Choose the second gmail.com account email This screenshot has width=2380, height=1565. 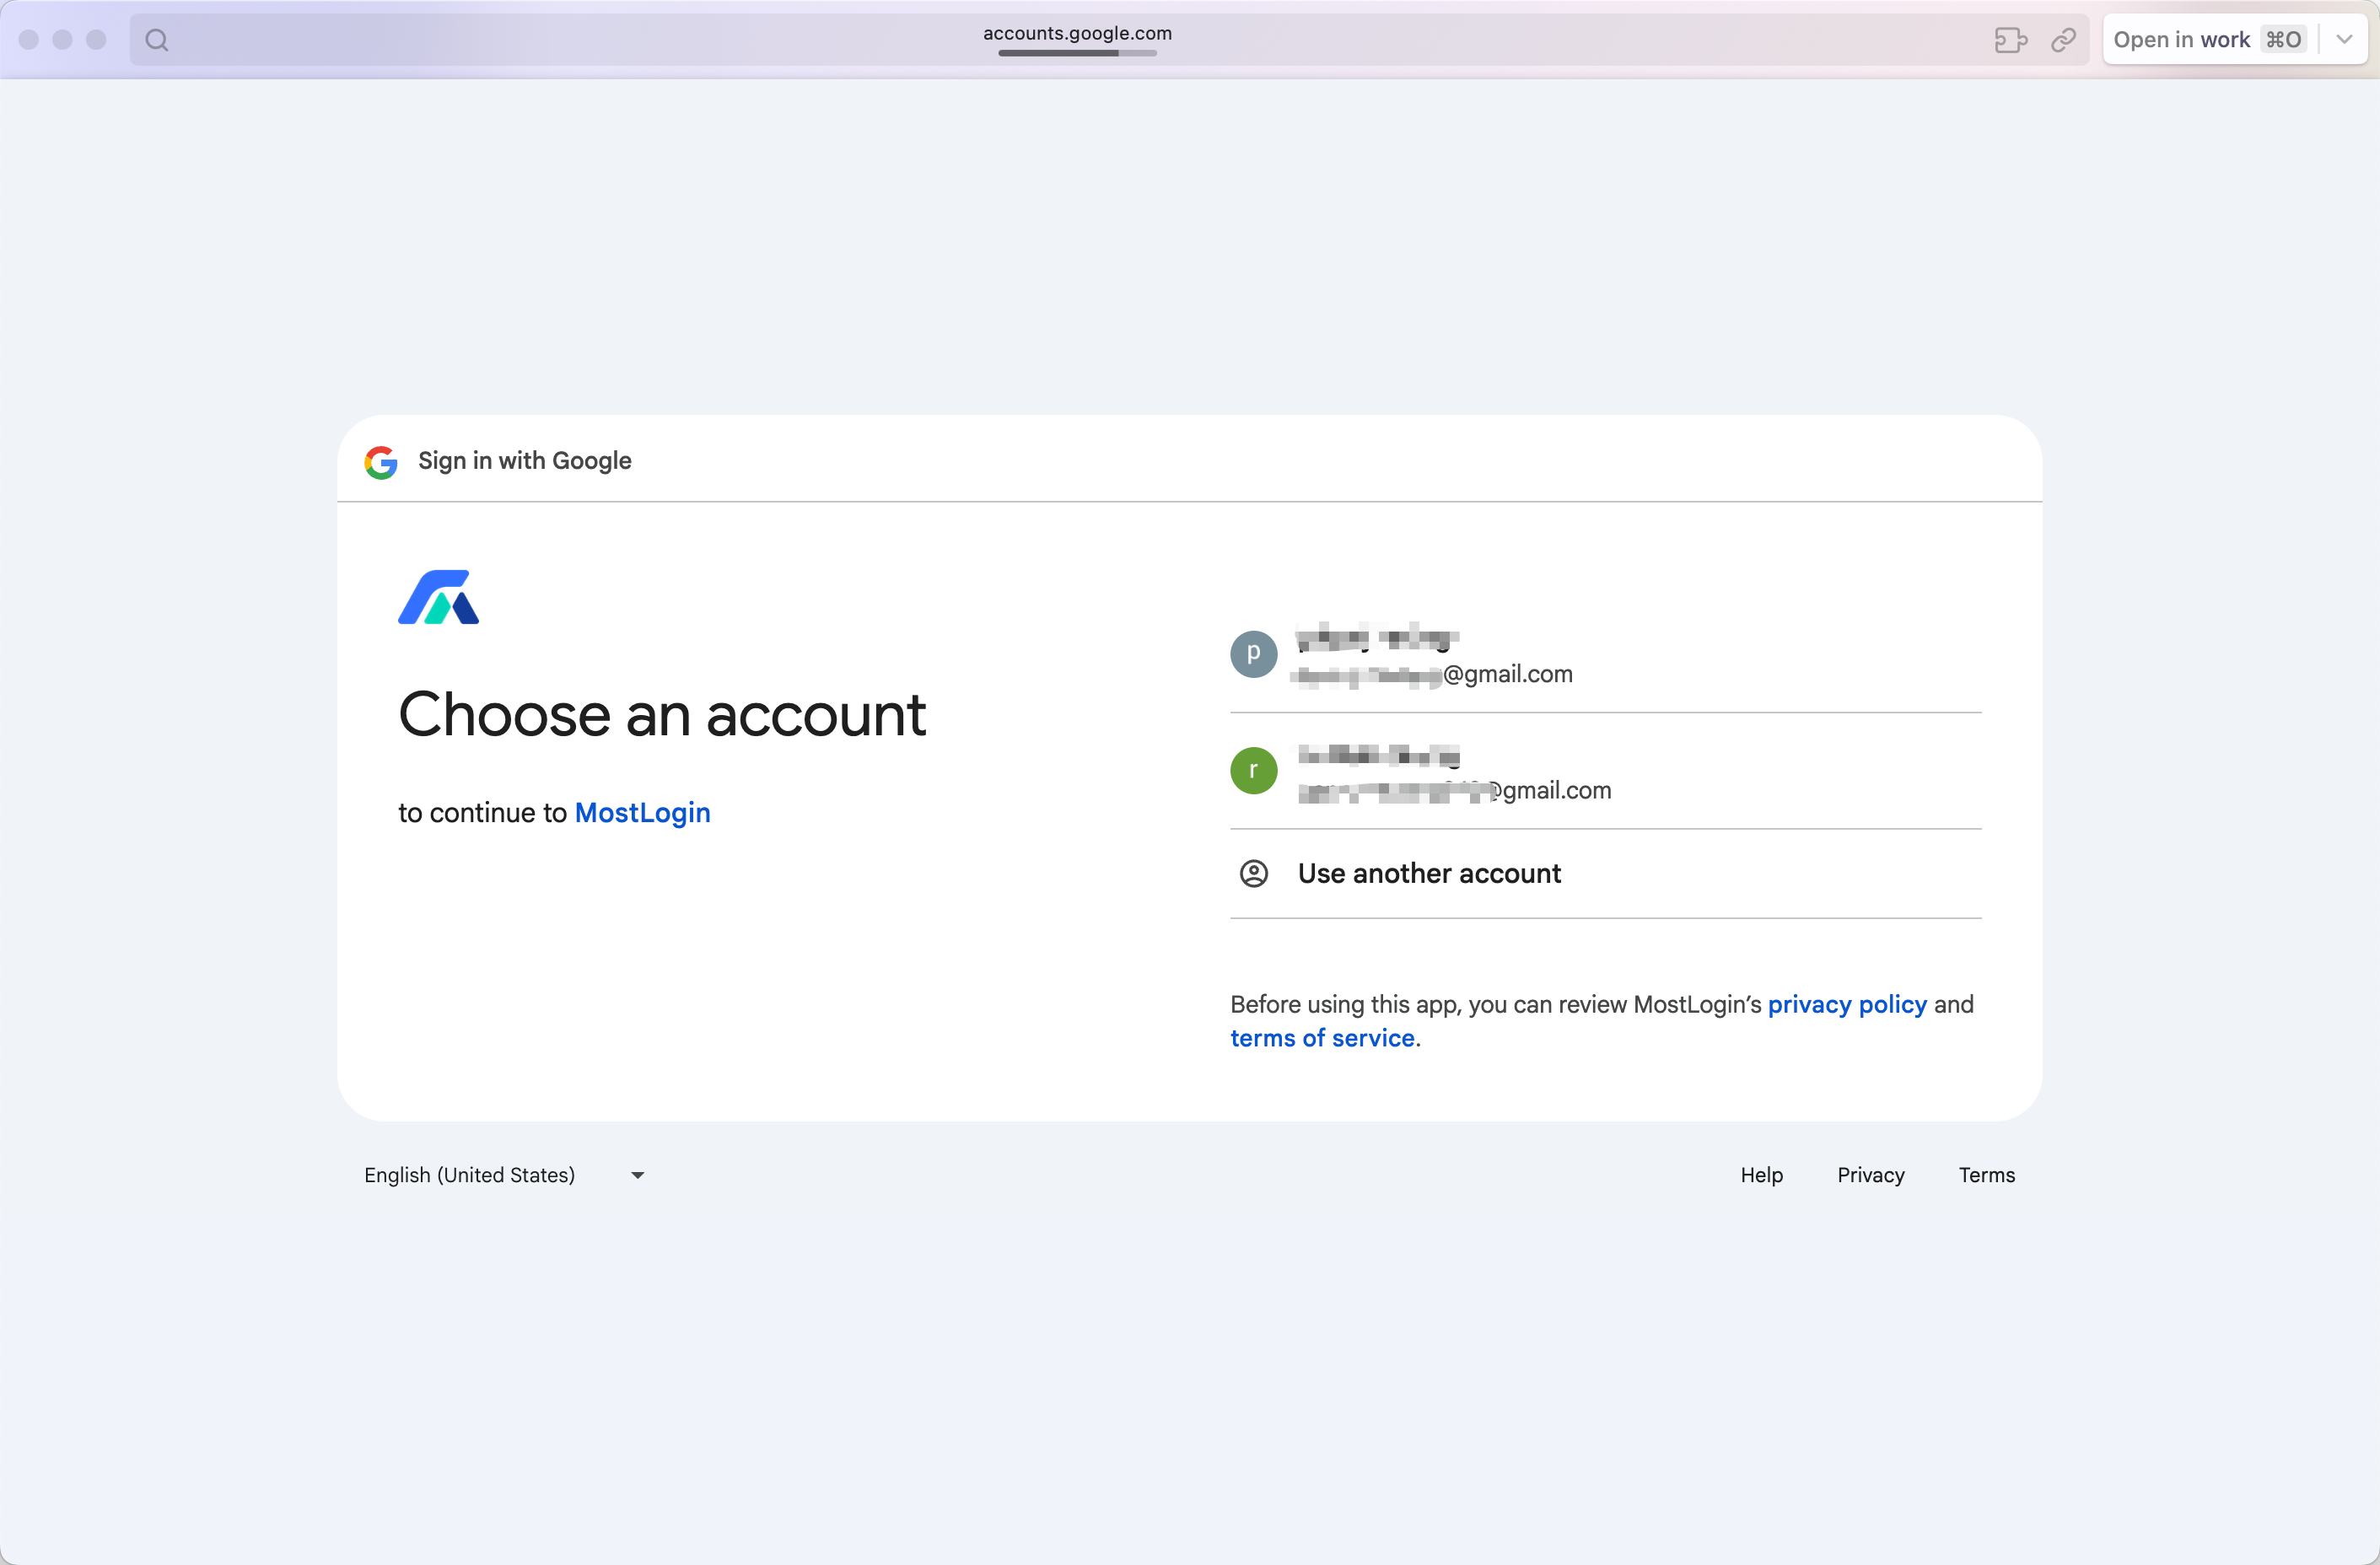(1455, 791)
